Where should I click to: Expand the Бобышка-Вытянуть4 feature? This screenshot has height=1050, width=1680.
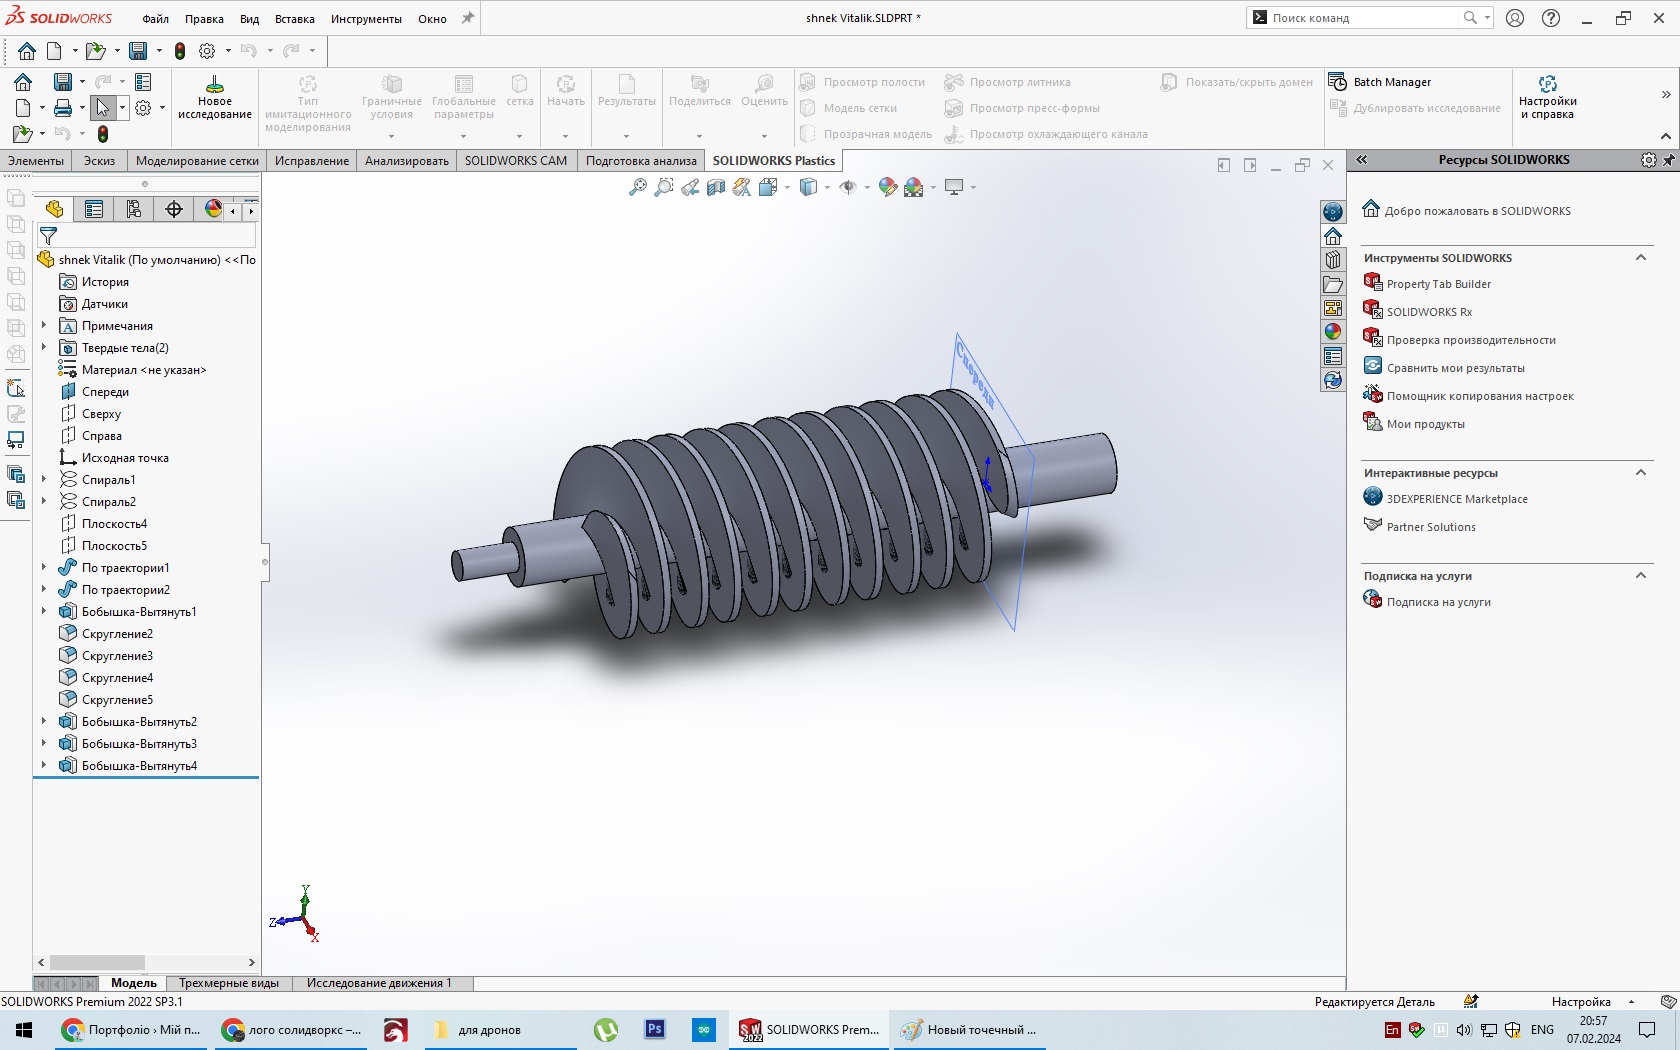click(44, 766)
